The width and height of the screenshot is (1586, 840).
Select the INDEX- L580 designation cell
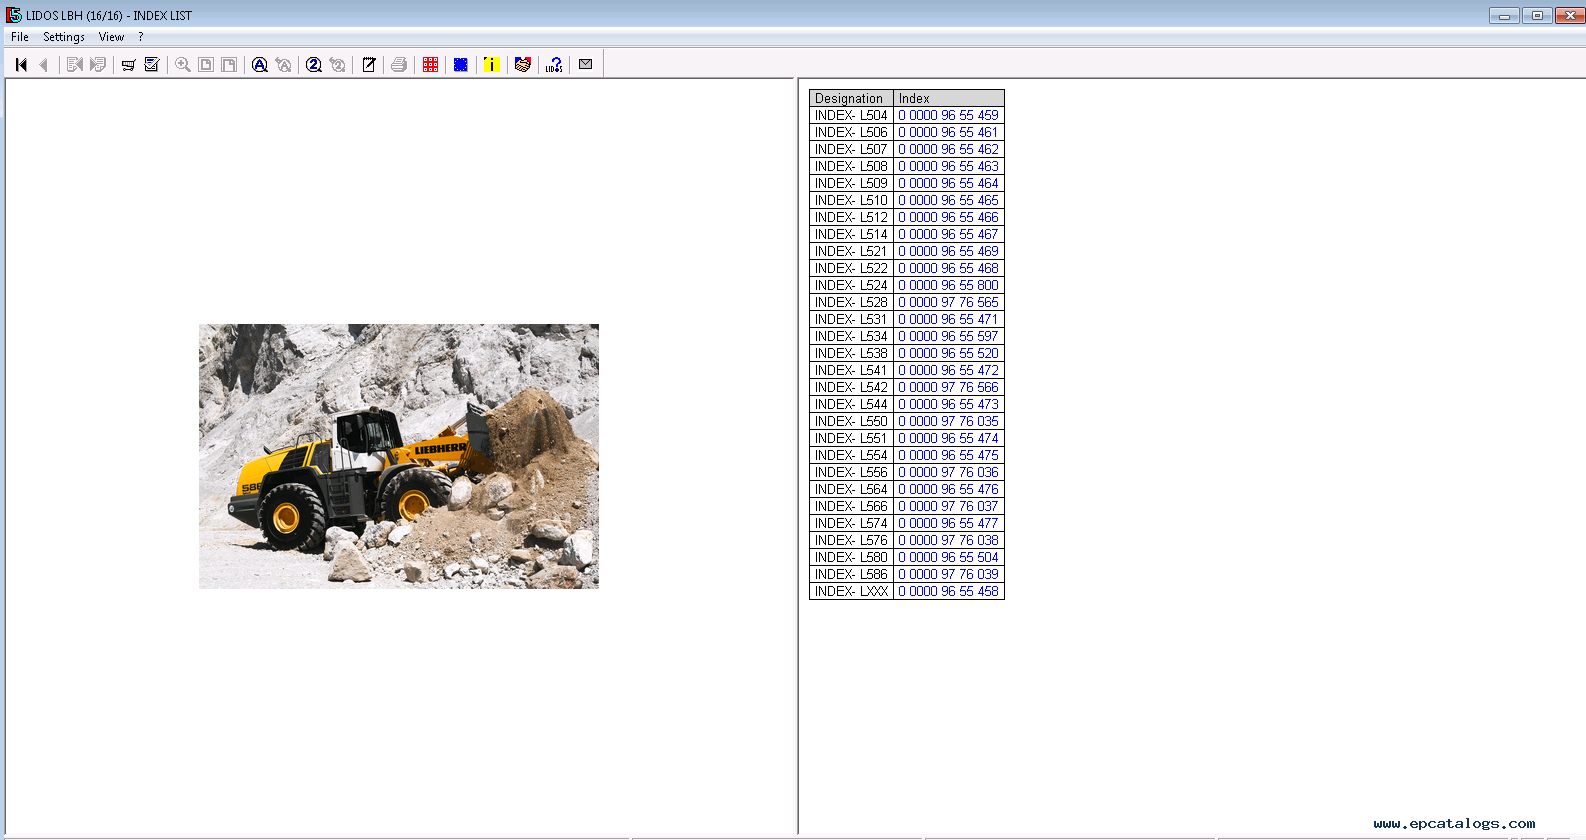pos(851,557)
